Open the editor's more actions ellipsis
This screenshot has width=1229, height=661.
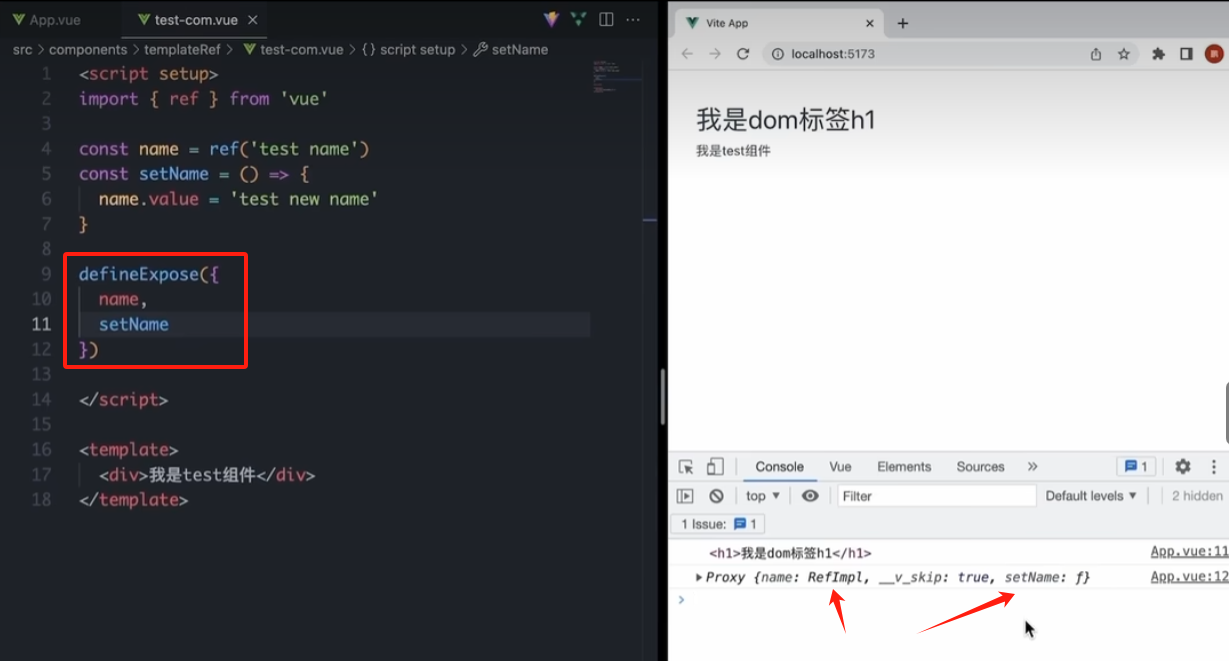point(635,20)
